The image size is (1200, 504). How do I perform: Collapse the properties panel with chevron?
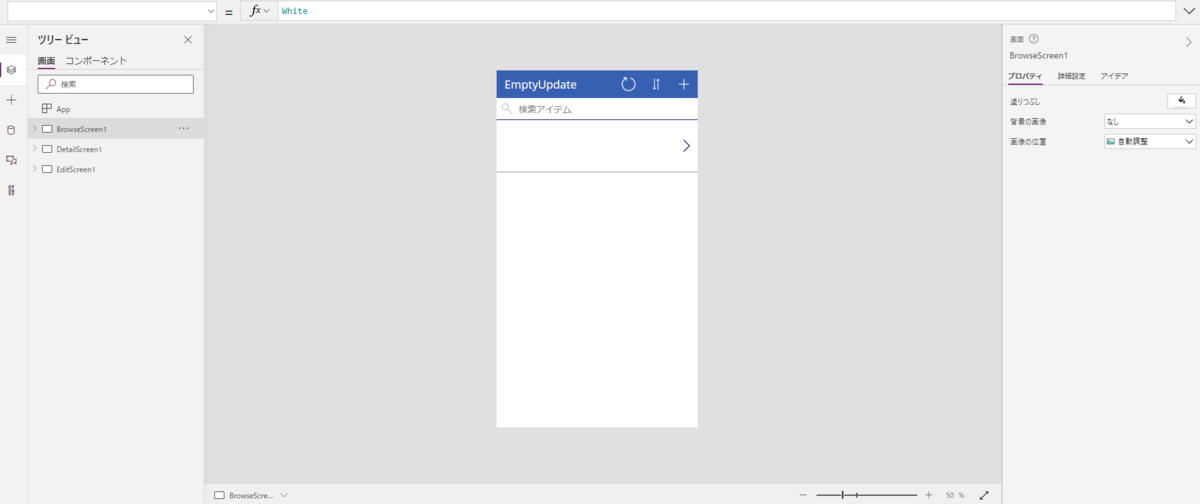pos(1188,43)
